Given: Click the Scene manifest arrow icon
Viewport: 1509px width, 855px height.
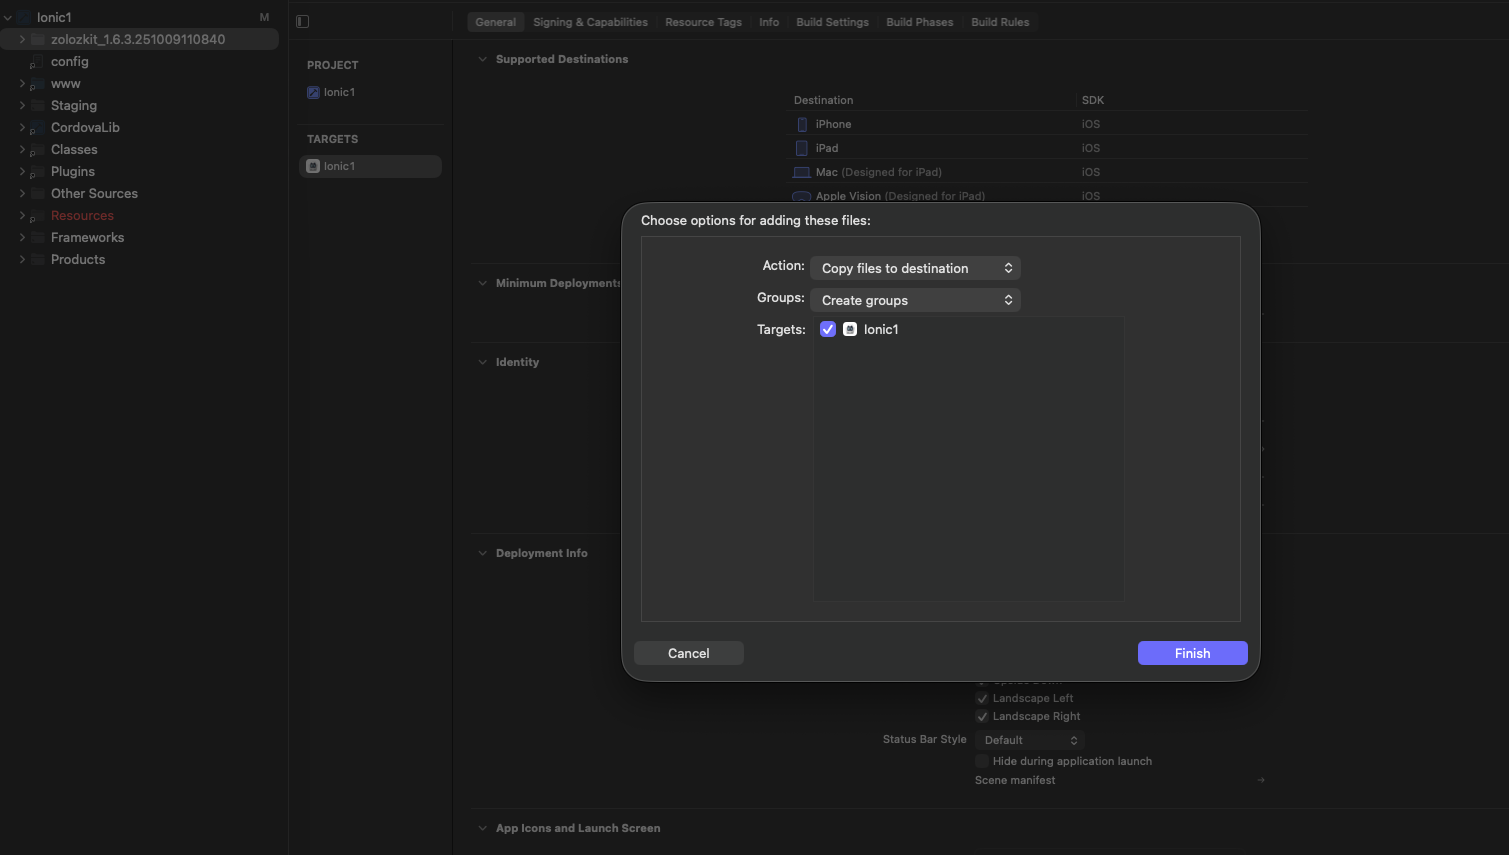Looking at the screenshot, I should 1261,780.
